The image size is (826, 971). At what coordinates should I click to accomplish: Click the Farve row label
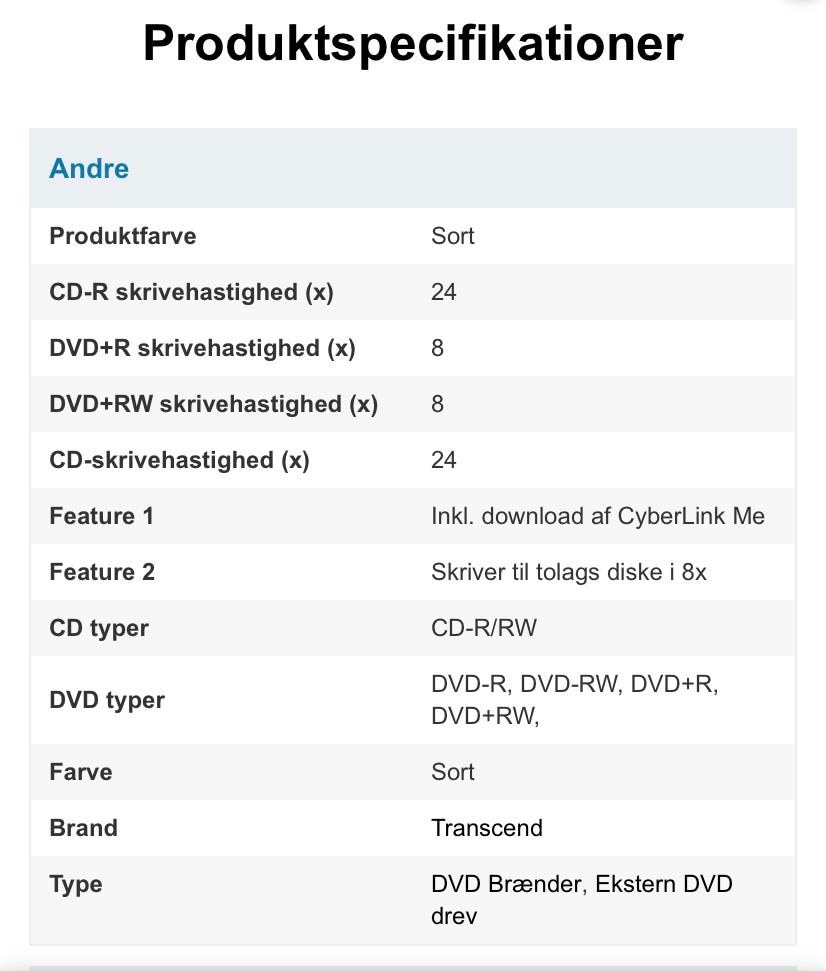(x=81, y=772)
